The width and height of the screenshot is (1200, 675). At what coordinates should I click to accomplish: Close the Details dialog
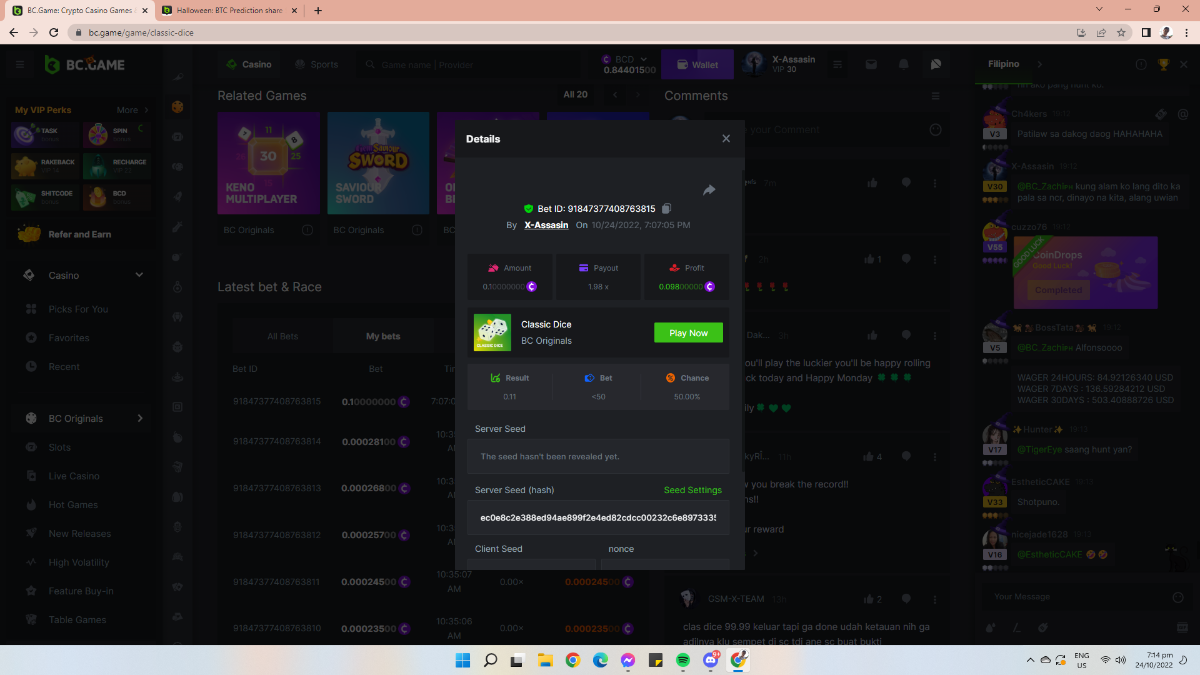726,139
